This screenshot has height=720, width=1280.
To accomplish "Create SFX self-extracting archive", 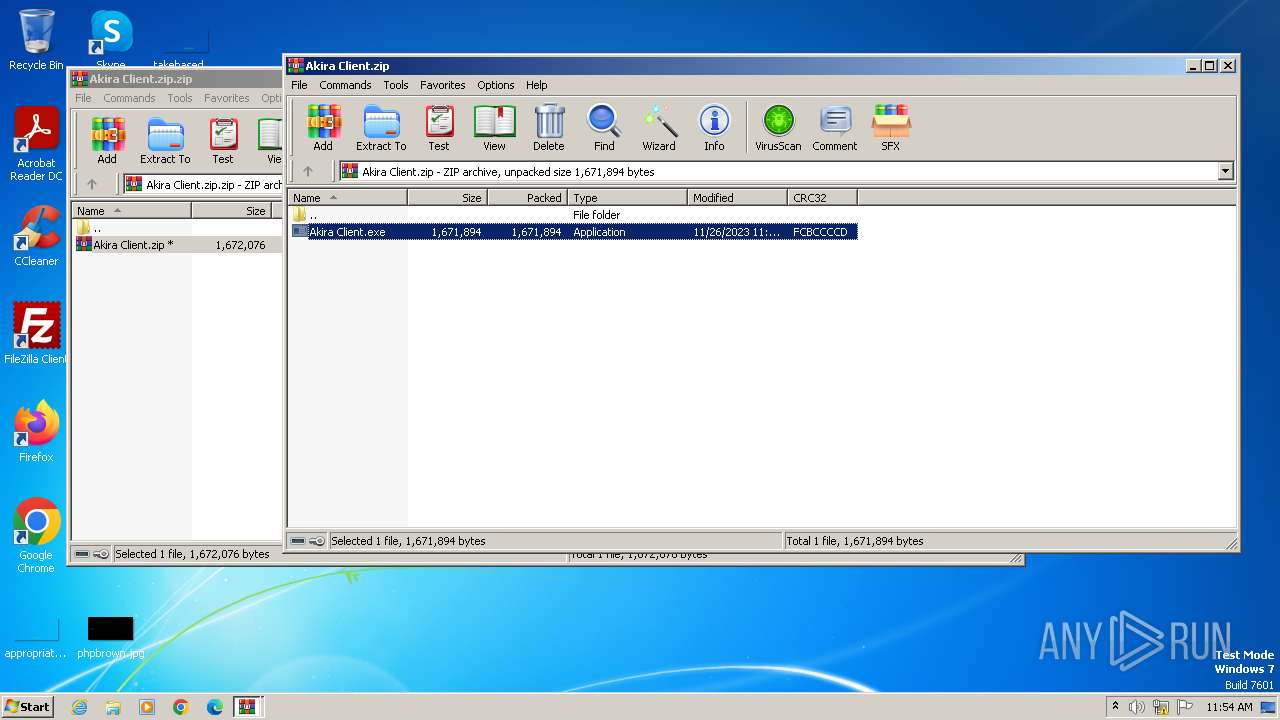I will click(890, 127).
